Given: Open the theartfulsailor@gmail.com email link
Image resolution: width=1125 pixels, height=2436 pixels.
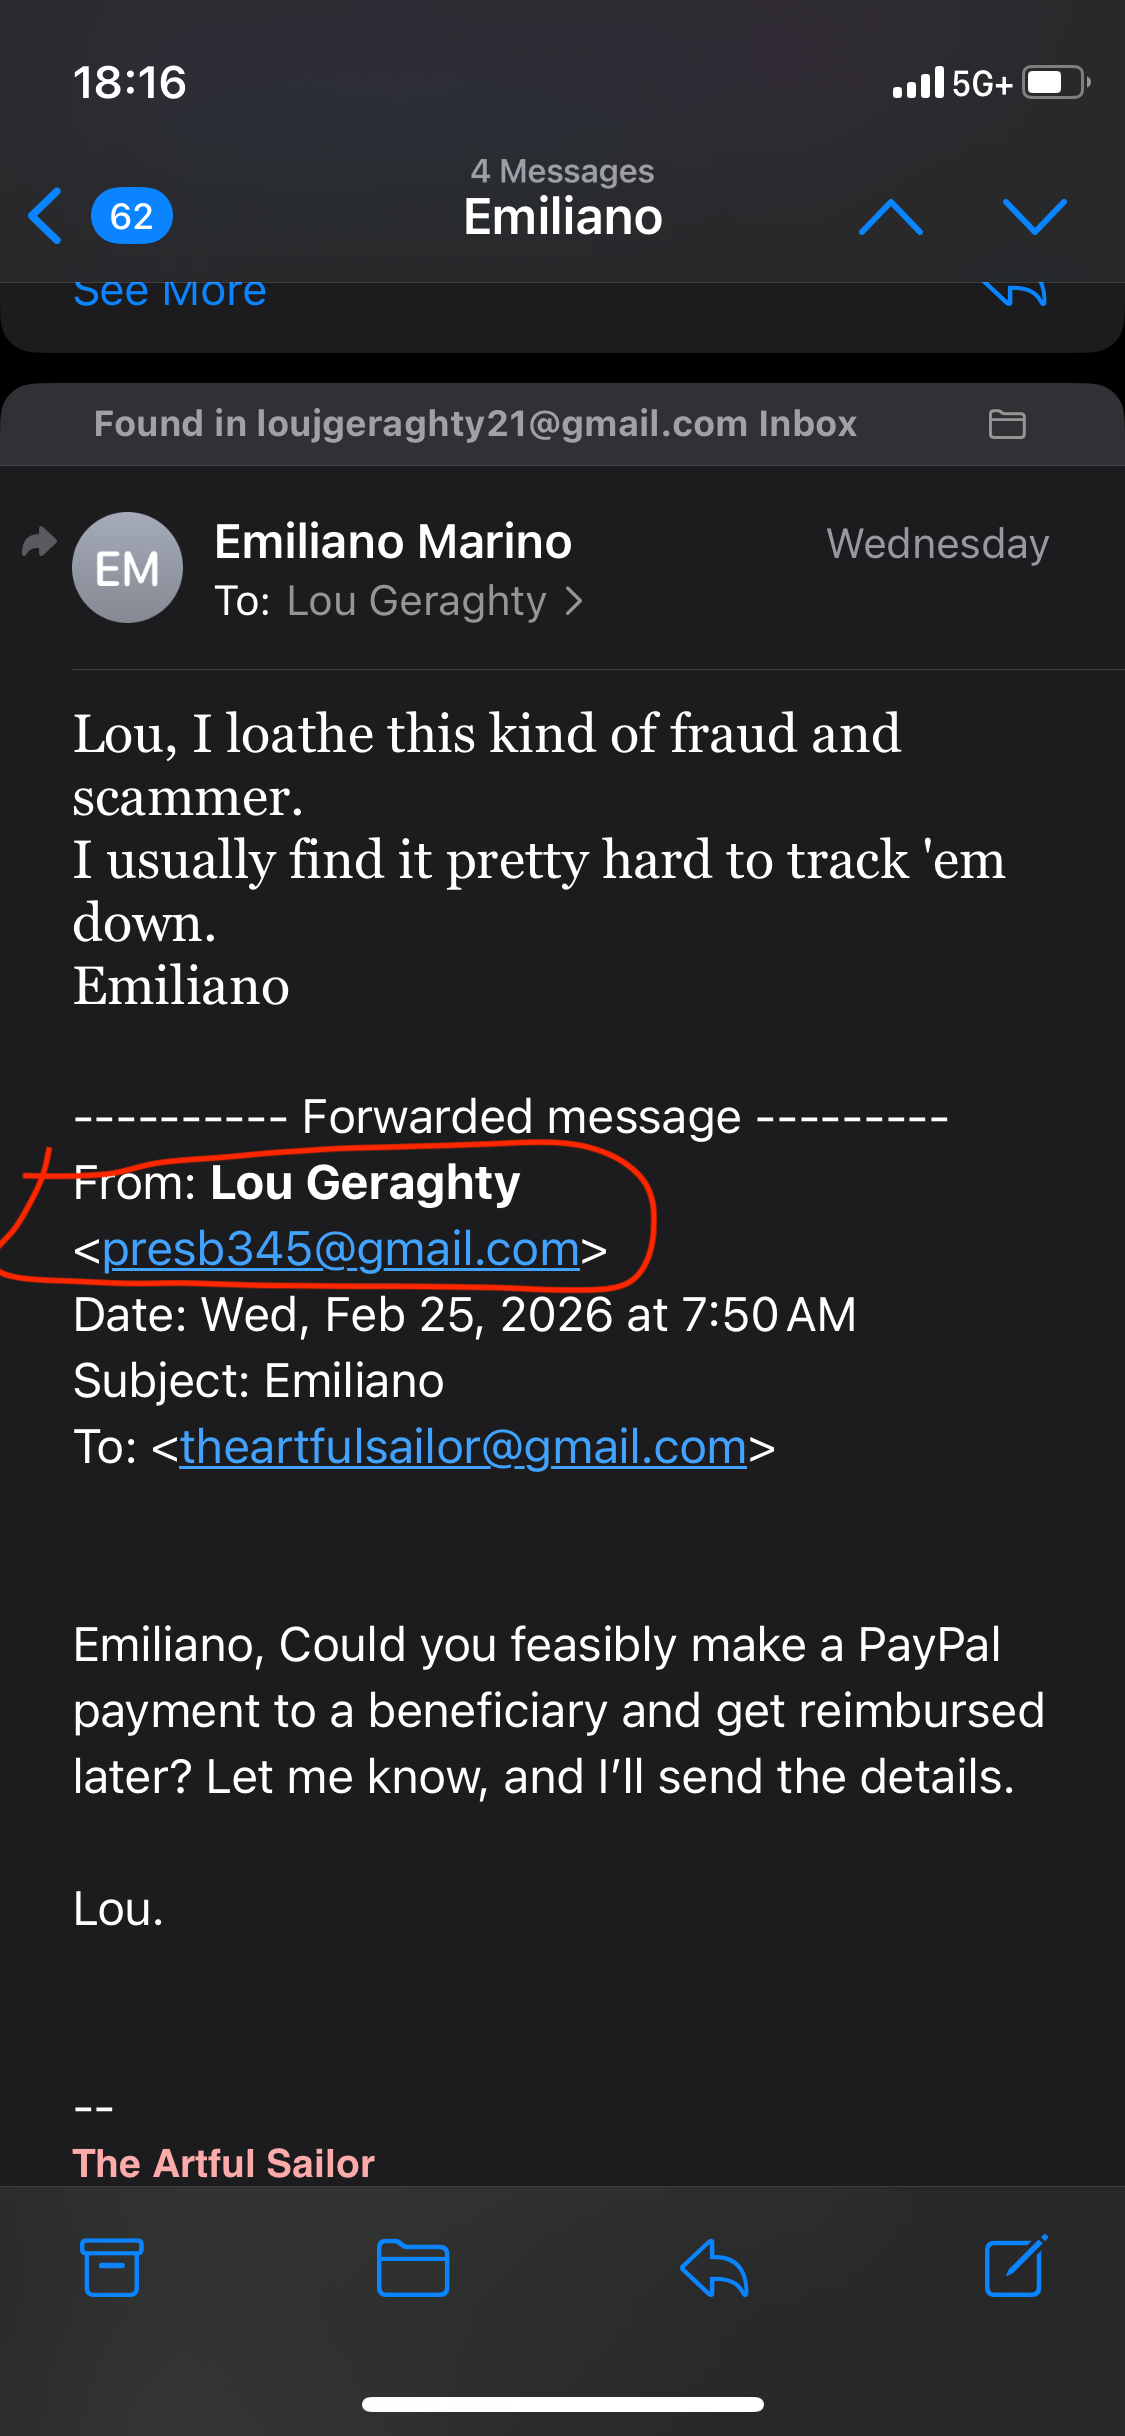Looking at the screenshot, I should tap(463, 1447).
